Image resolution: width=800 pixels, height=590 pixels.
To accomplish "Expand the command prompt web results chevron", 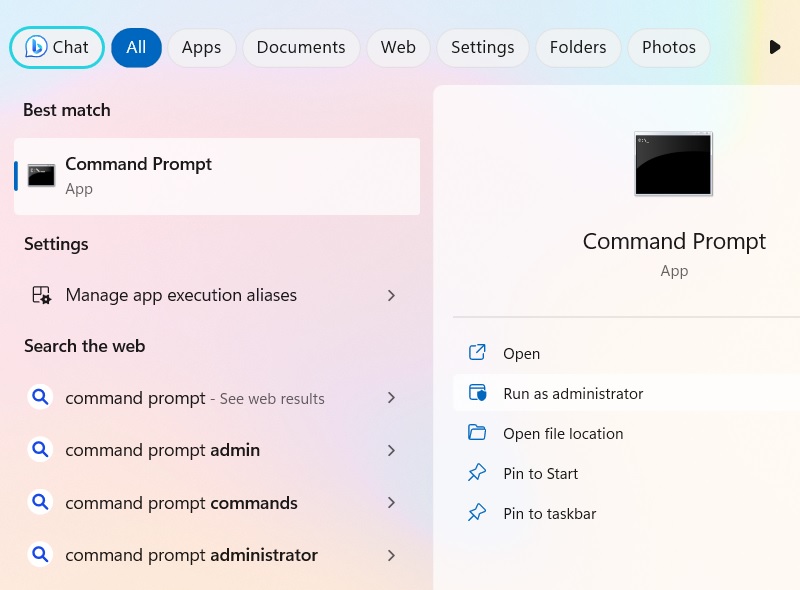I will click(x=391, y=398).
